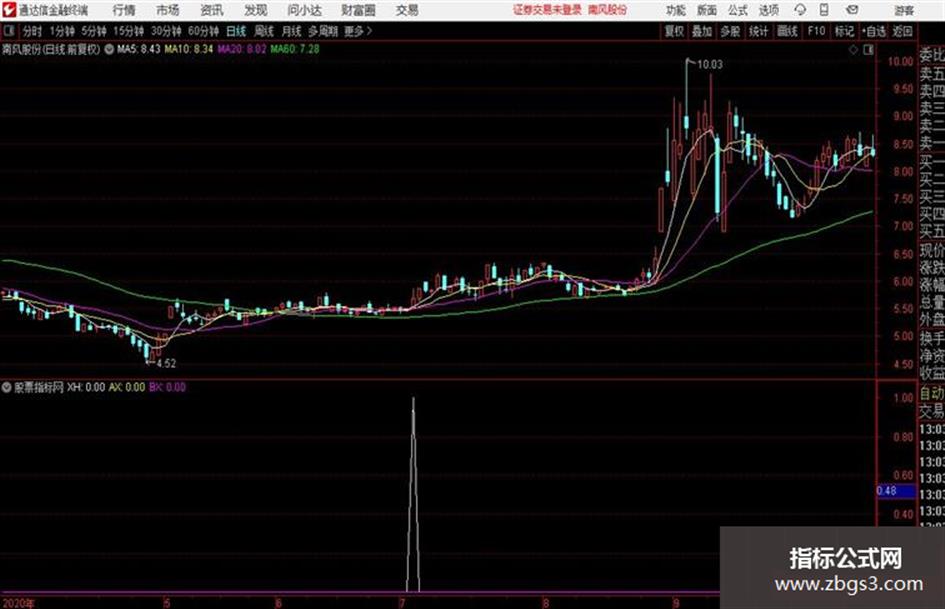Click the MA20: 8.02 value
Image resolution: width=945 pixels, height=609 pixels.
[241, 49]
